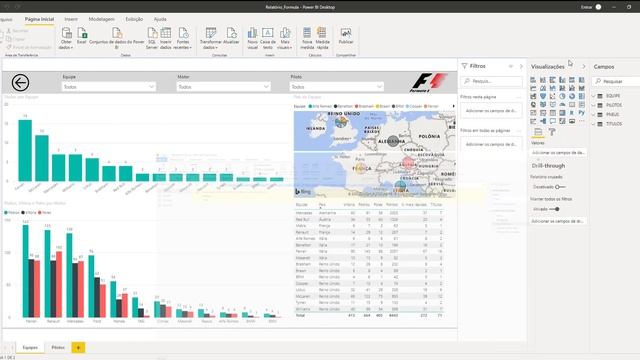Open the Piloto slicer dropdown

click(337, 87)
